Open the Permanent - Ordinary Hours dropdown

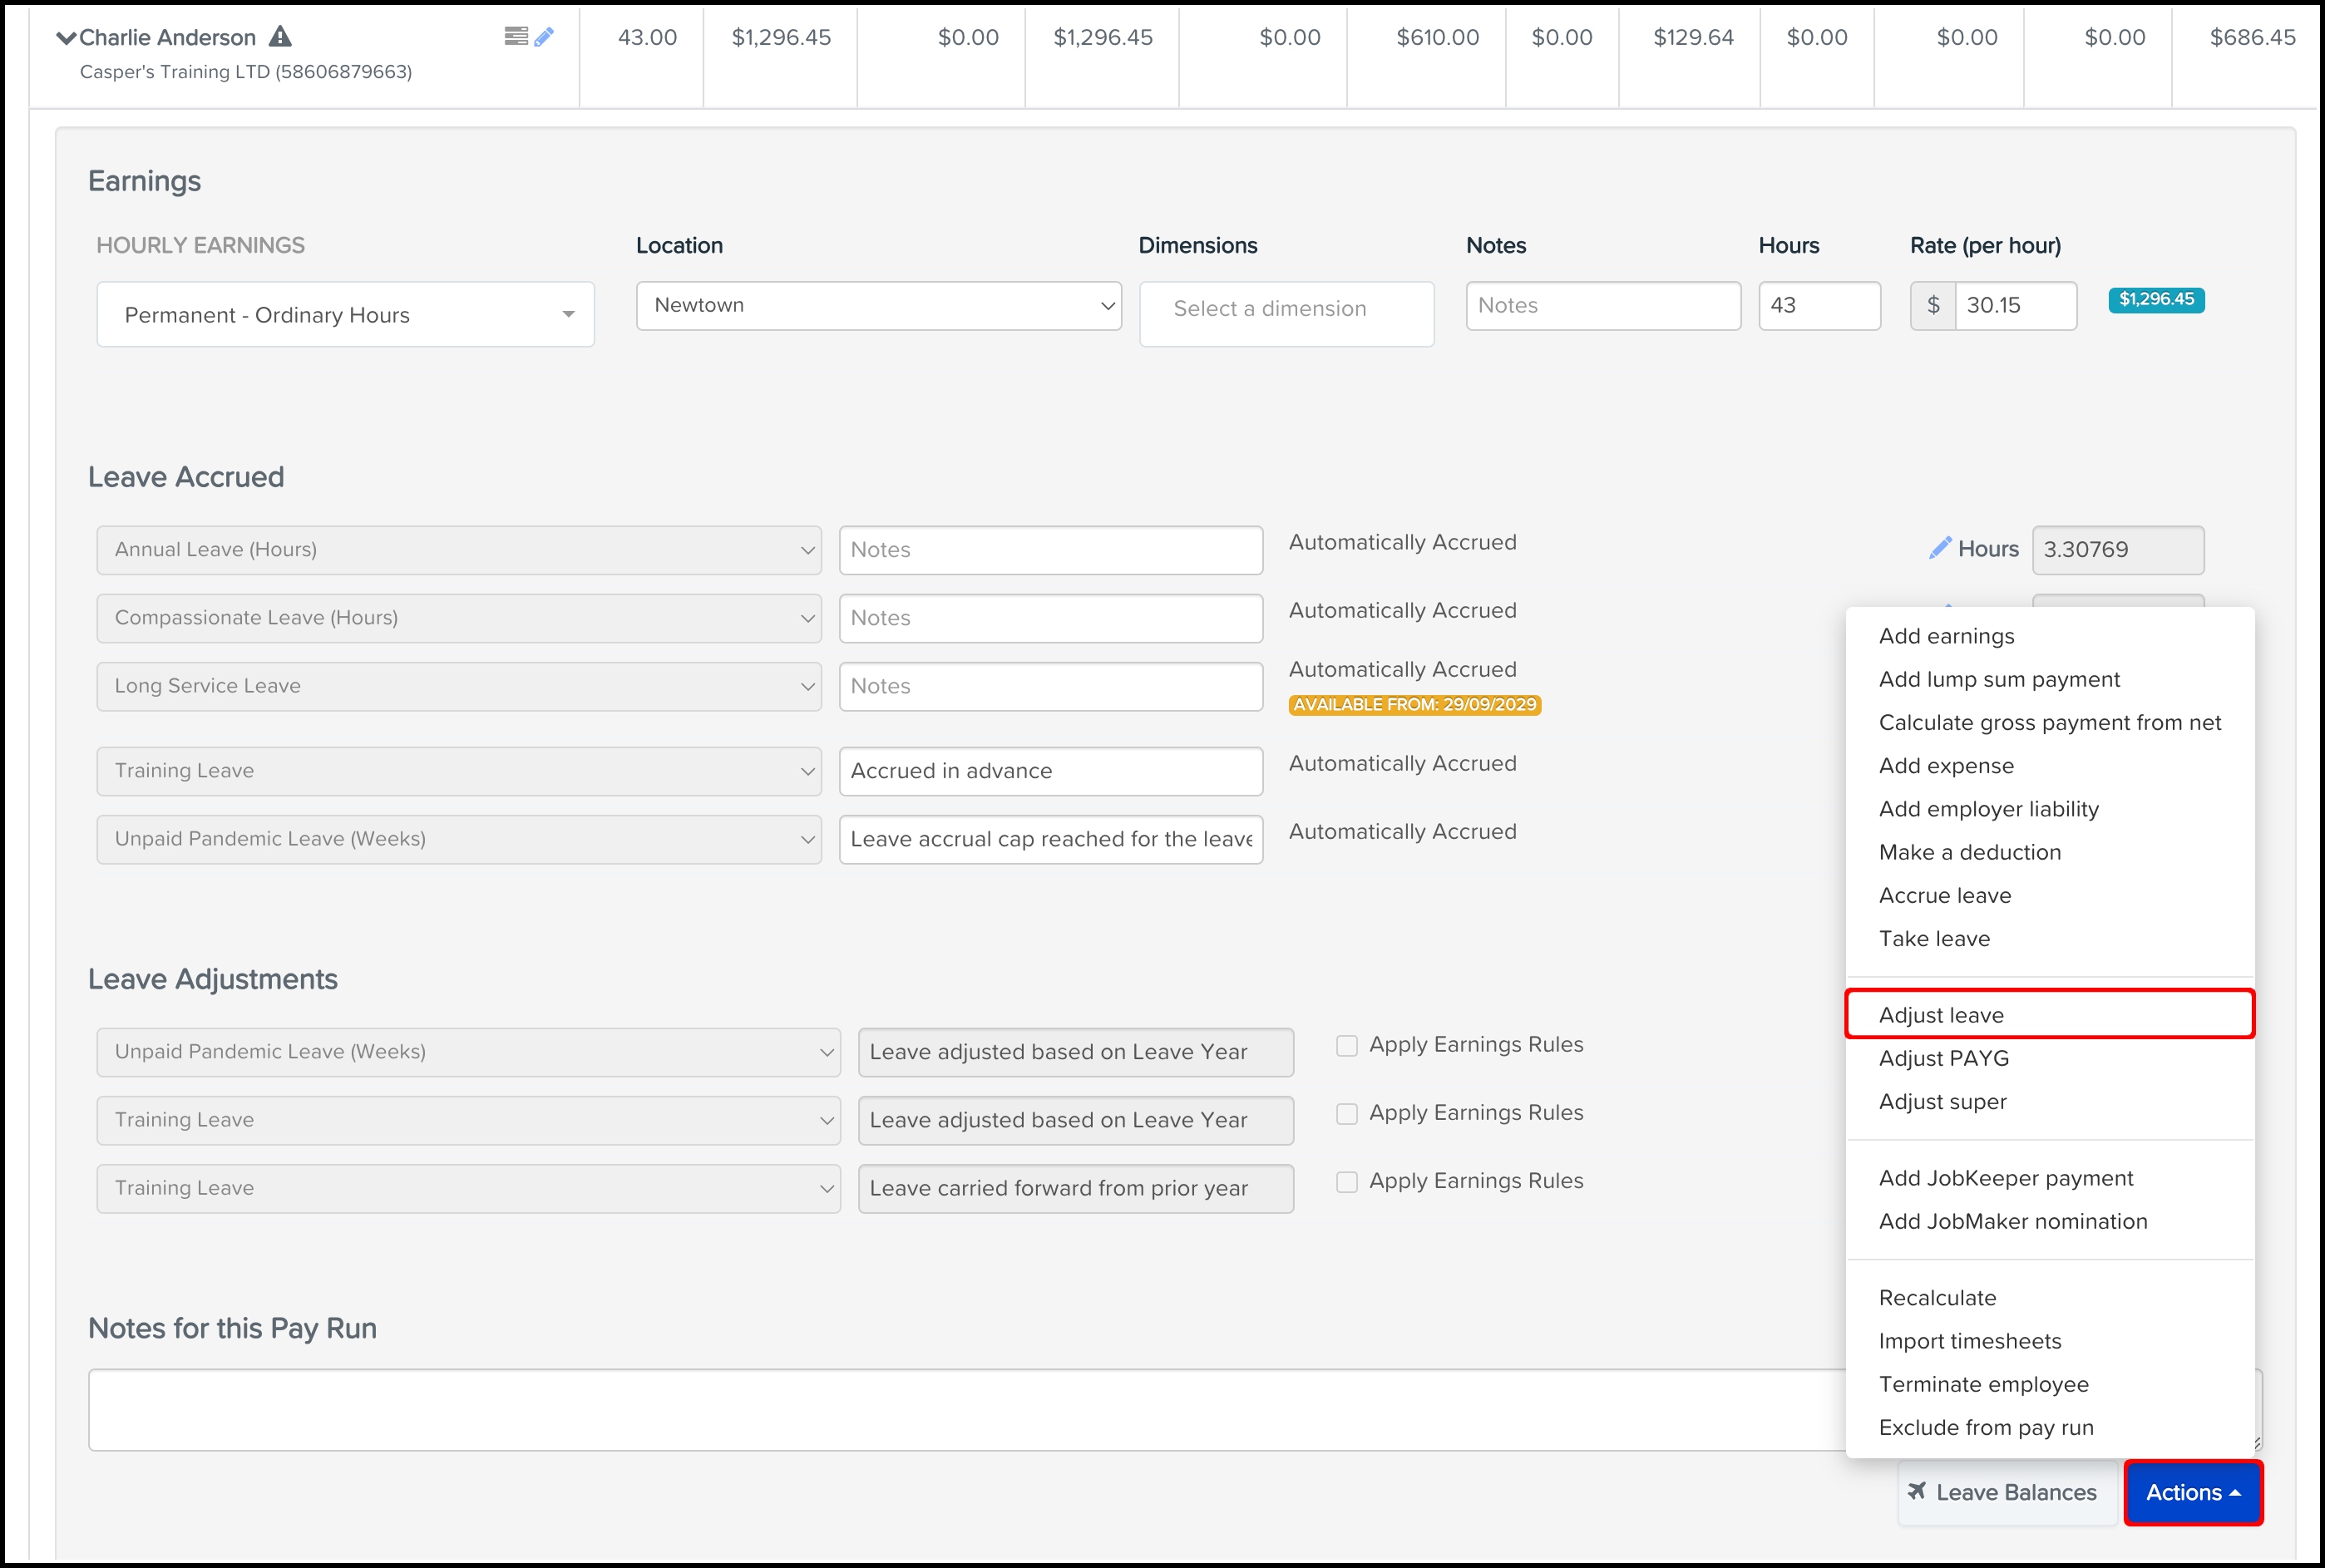tap(345, 315)
